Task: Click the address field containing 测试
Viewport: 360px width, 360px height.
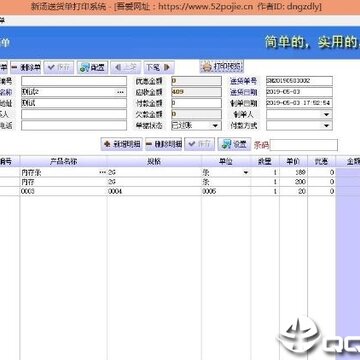Action: (x=74, y=103)
